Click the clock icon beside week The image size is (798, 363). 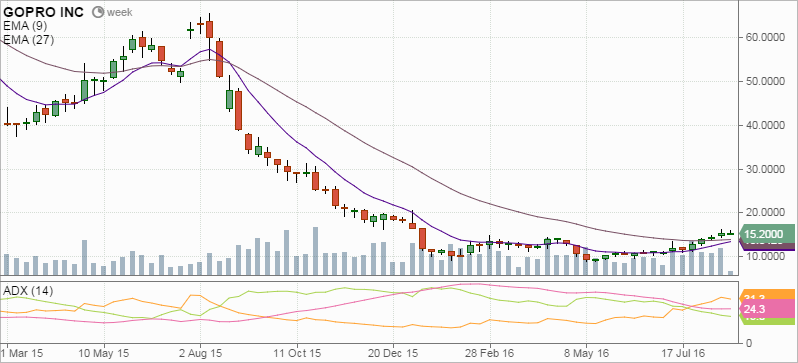(98, 12)
